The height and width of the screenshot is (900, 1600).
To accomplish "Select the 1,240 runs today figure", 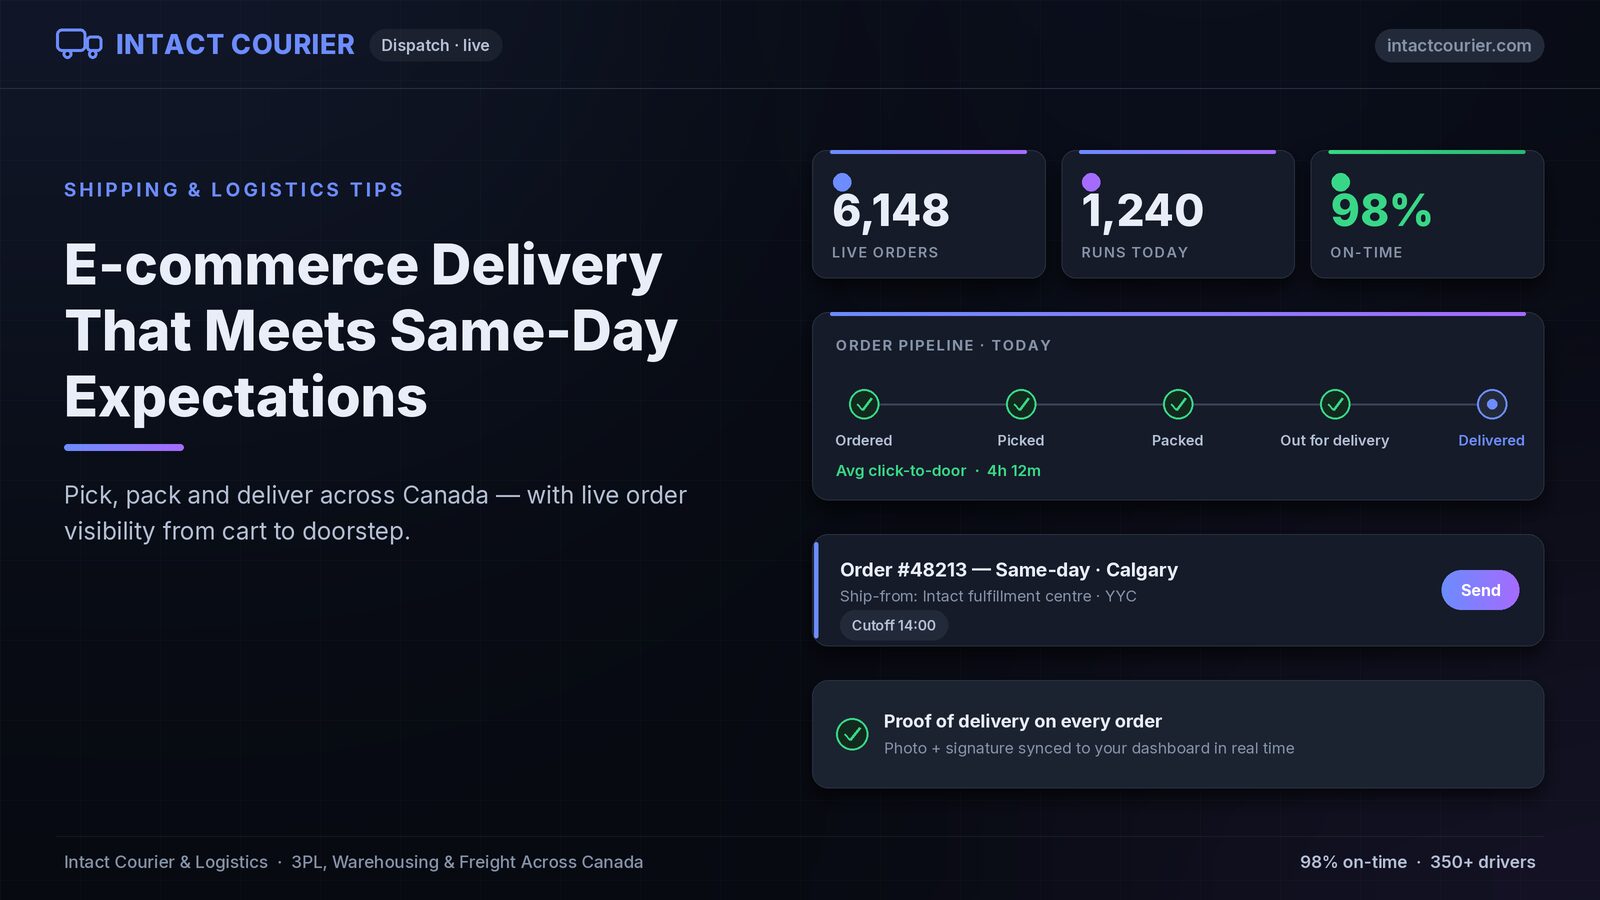I will tap(1142, 211).
